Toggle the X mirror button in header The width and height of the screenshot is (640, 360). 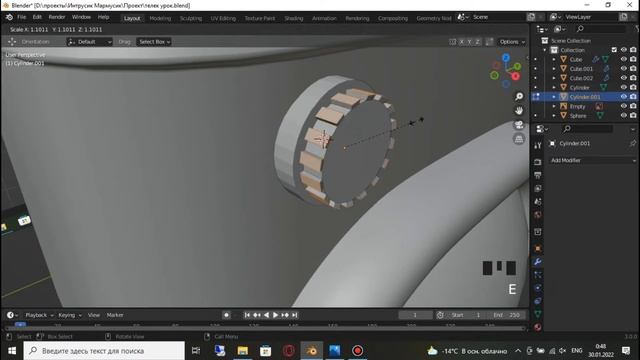pos(462,42)
